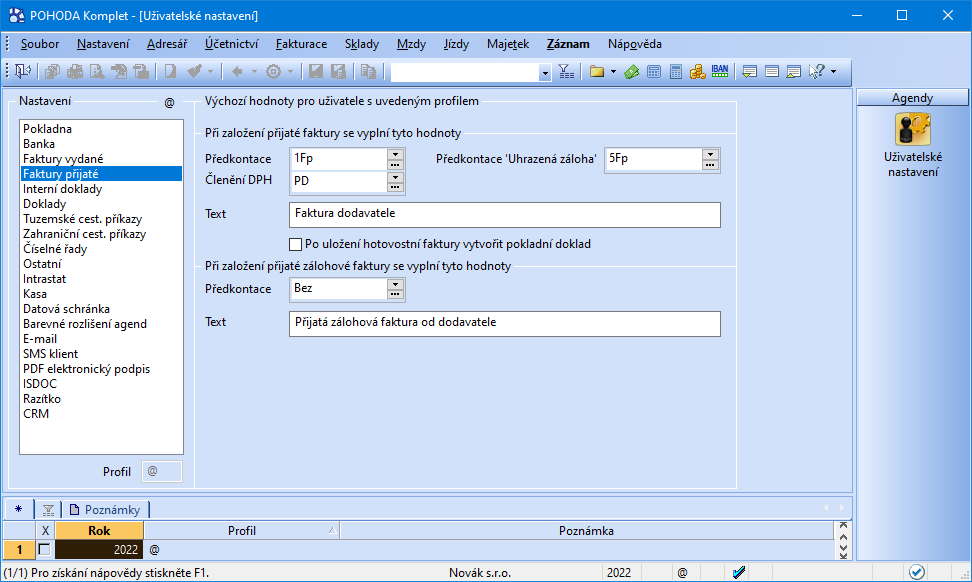Click the filter icon tab beside Poznámky

[48, 509]
